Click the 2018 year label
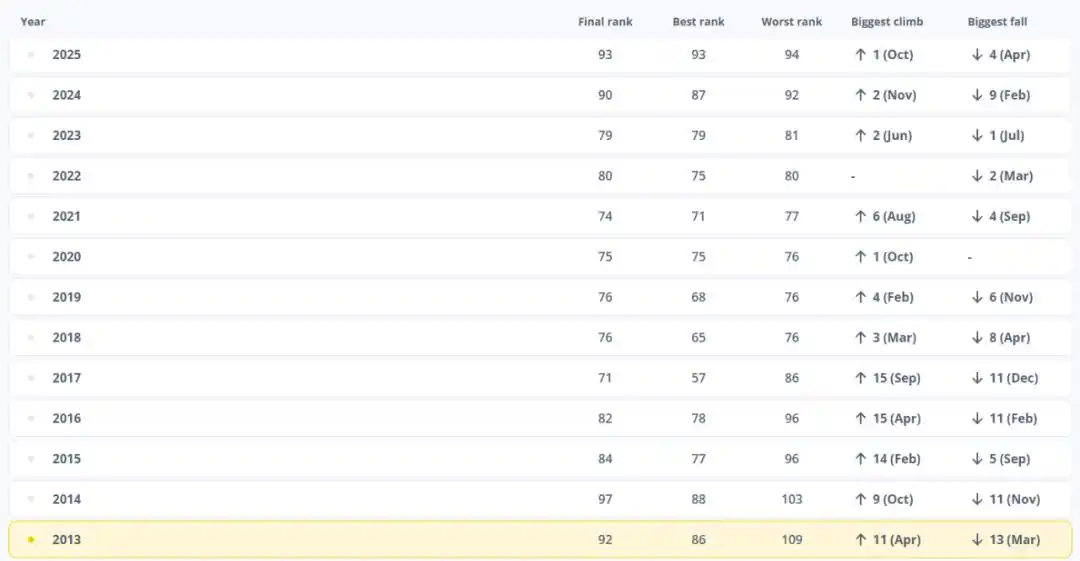 point(67,338)
